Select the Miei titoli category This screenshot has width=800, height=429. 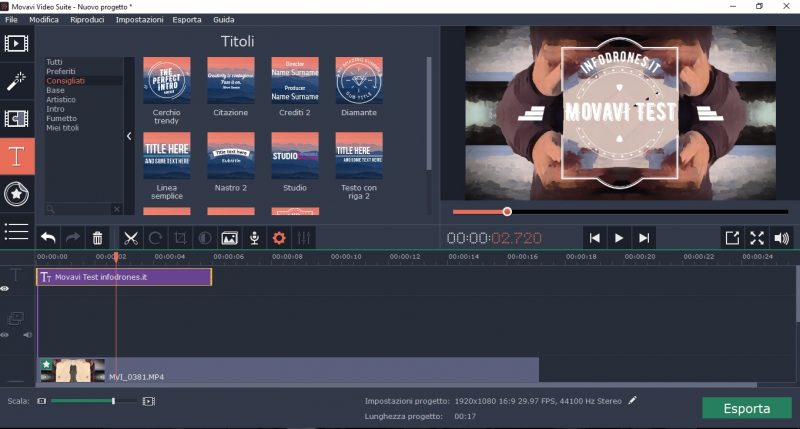point(62,128)
